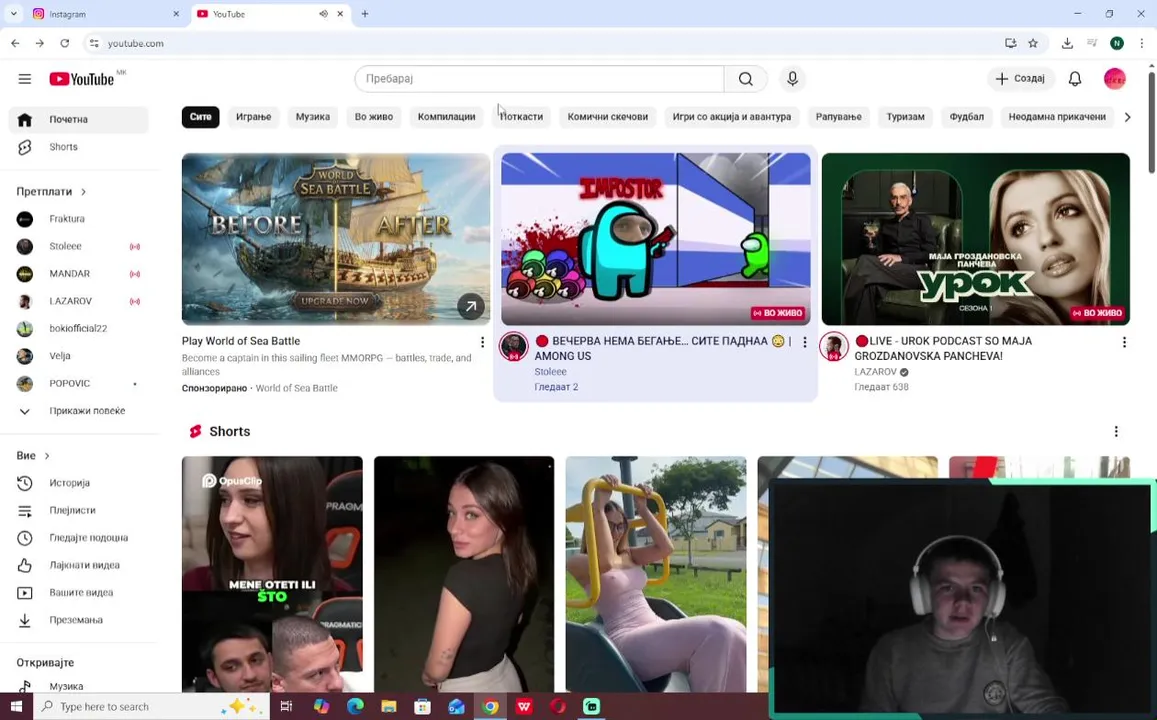Open the Fraktura channel subscription
The image size is (1157, 720).
coord(79,219)
